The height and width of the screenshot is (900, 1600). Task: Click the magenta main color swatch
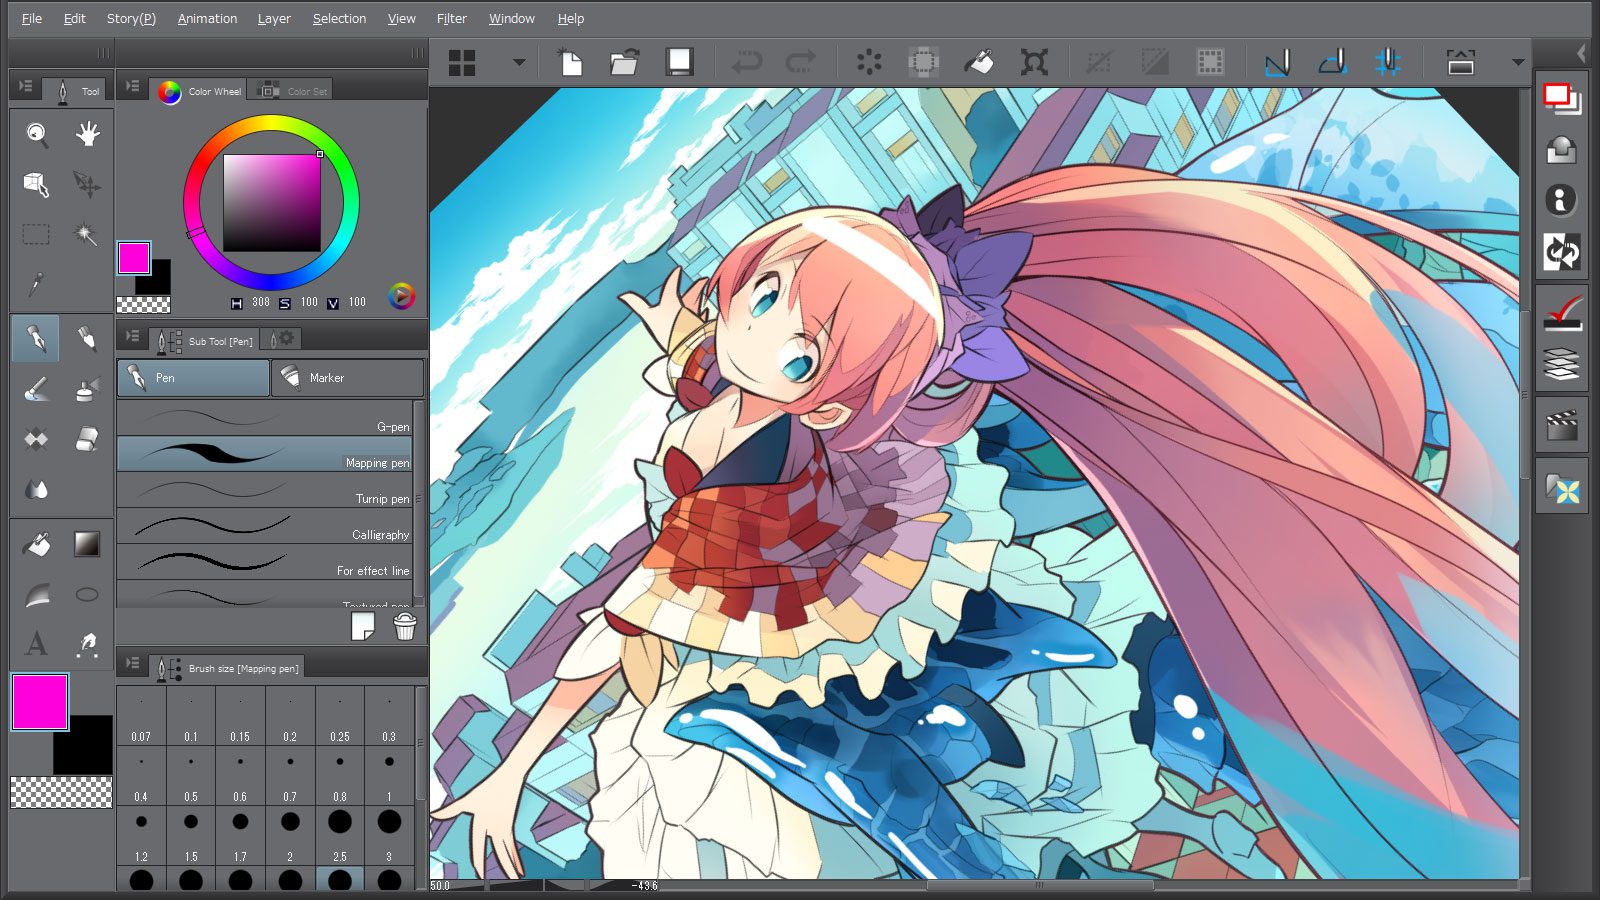pyautogui.click(x=40, y=701)
